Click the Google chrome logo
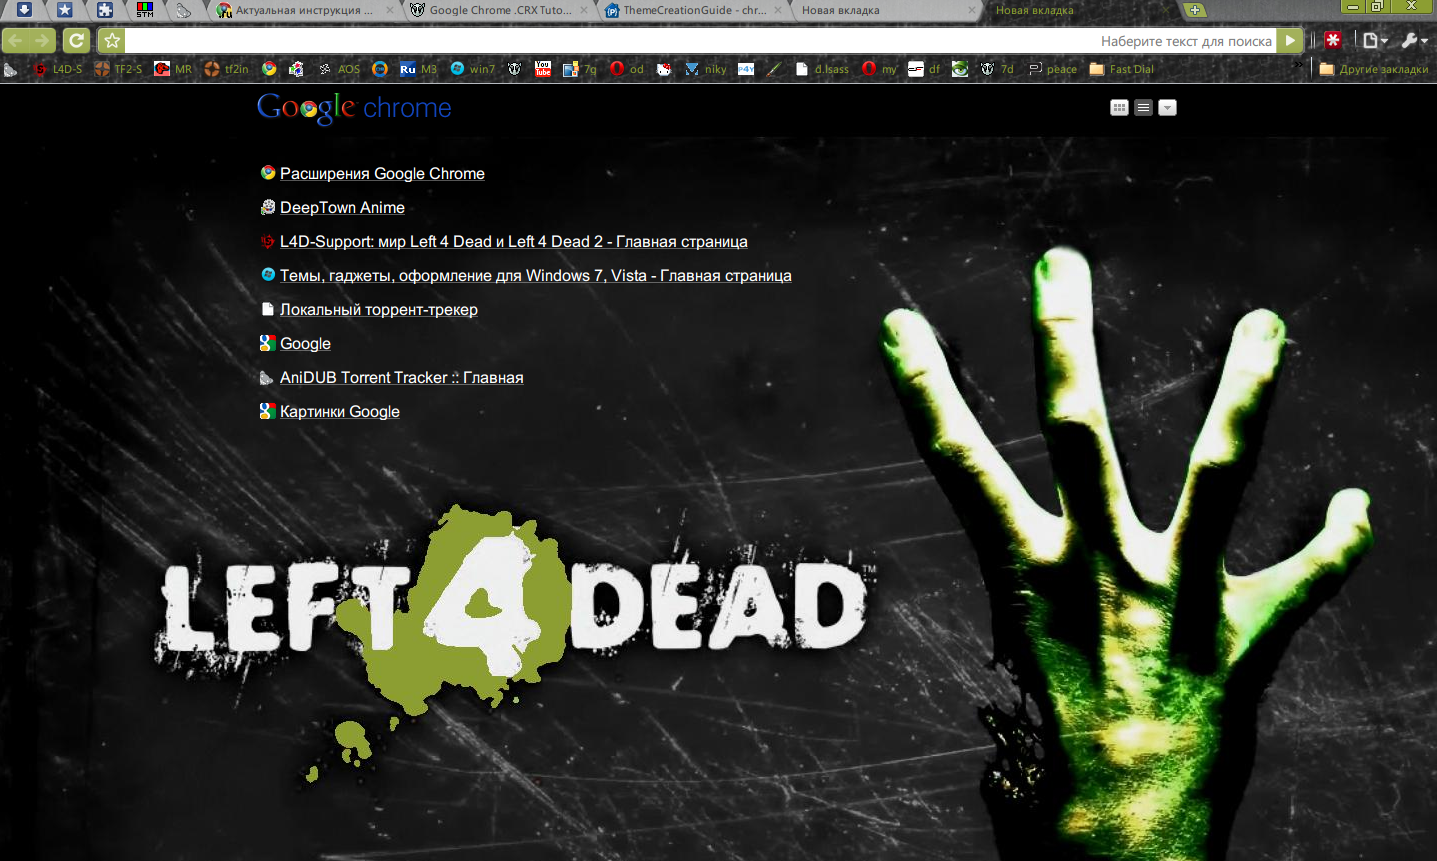Image resolution: width=1437 pixels, height=861 pixels. [354, 108]
